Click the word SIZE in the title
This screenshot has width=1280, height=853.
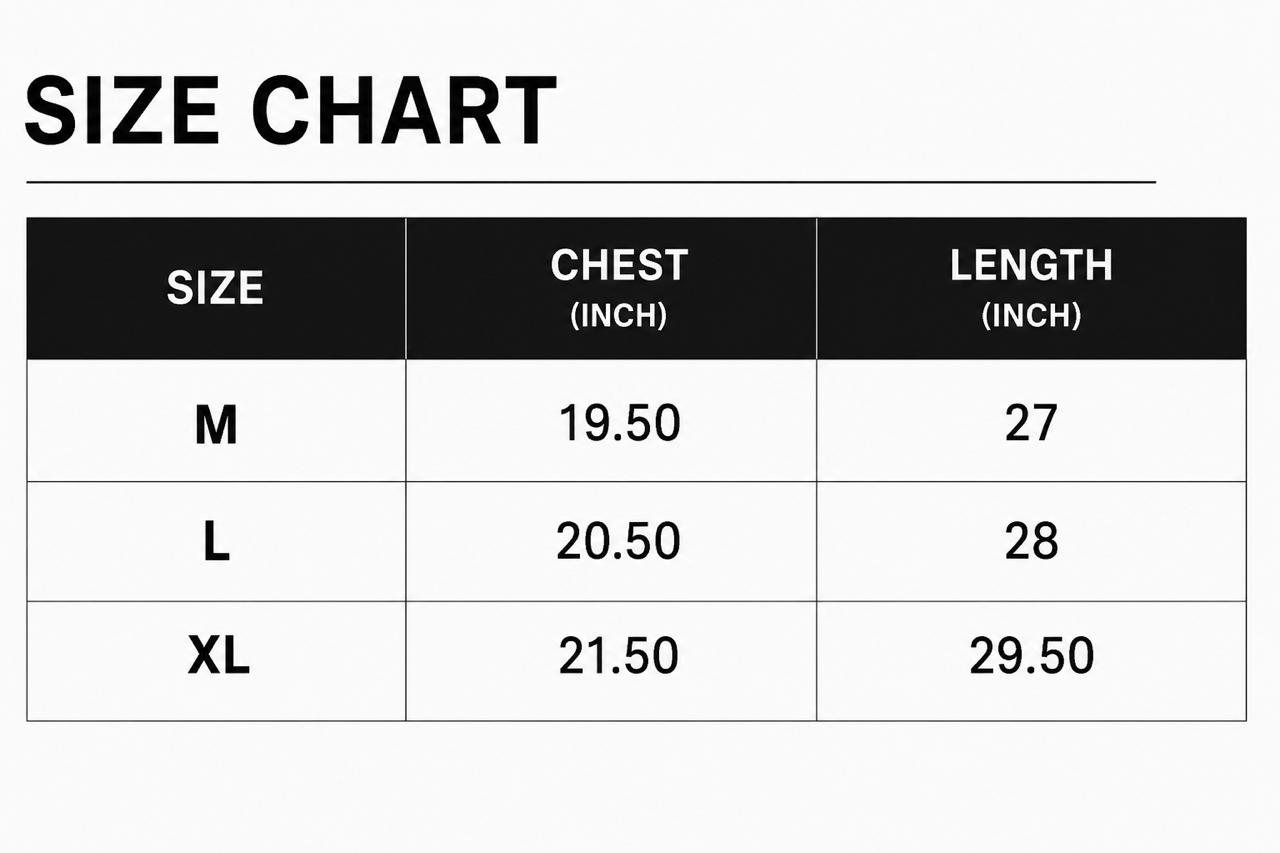click(x=122, y=110)
